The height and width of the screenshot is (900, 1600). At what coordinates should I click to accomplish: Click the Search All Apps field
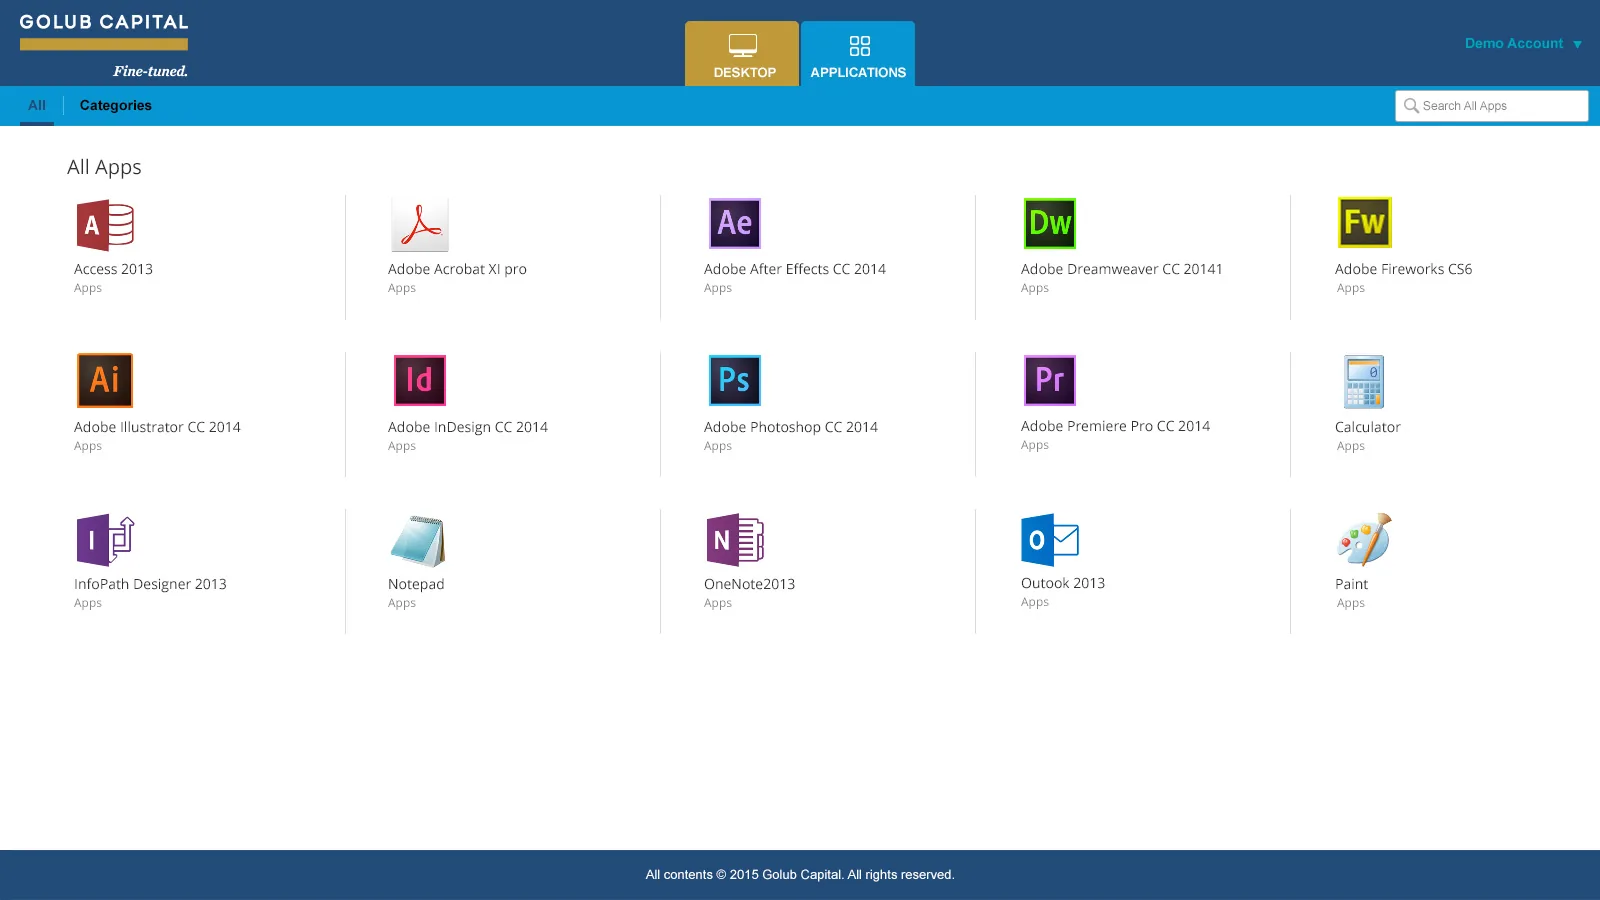click(x=1491, y=106)
